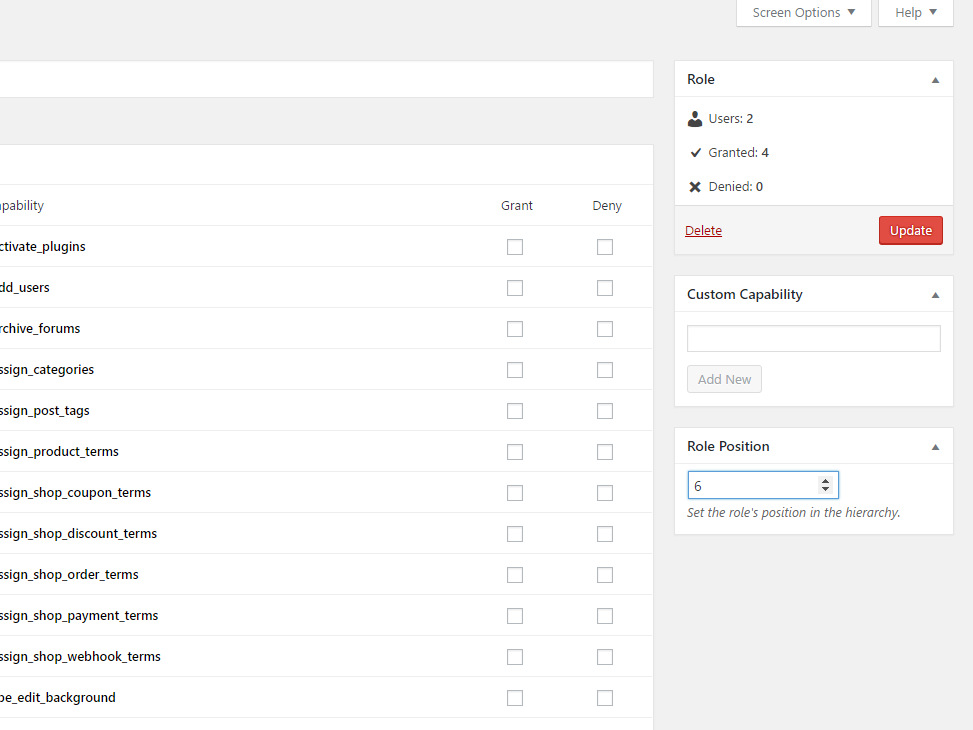Deny the assign_product_terms capability
This screenshot has height=730, width=973.
pyautogui.click(x=605, y=452)
